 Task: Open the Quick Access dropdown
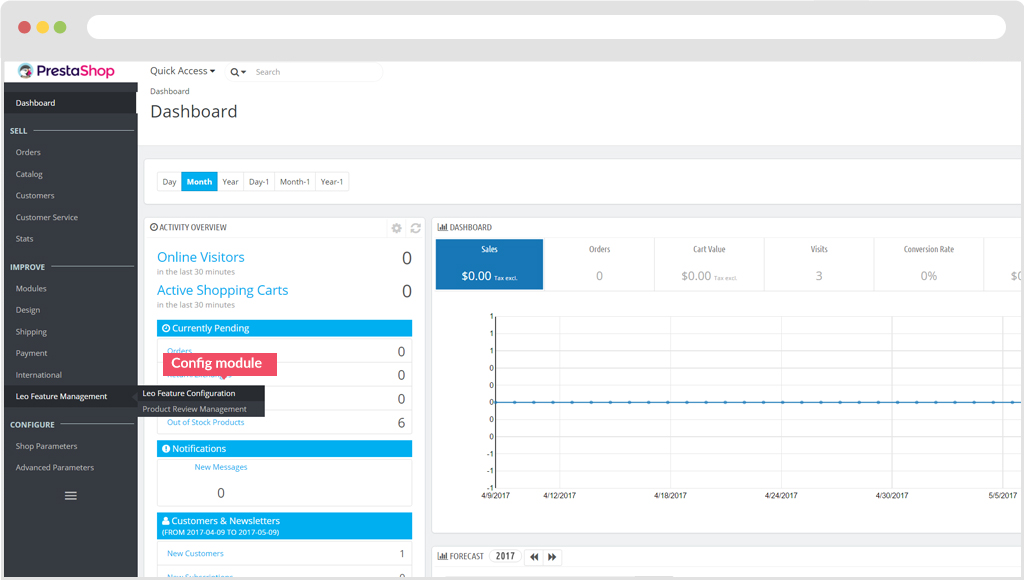point(182,71)
